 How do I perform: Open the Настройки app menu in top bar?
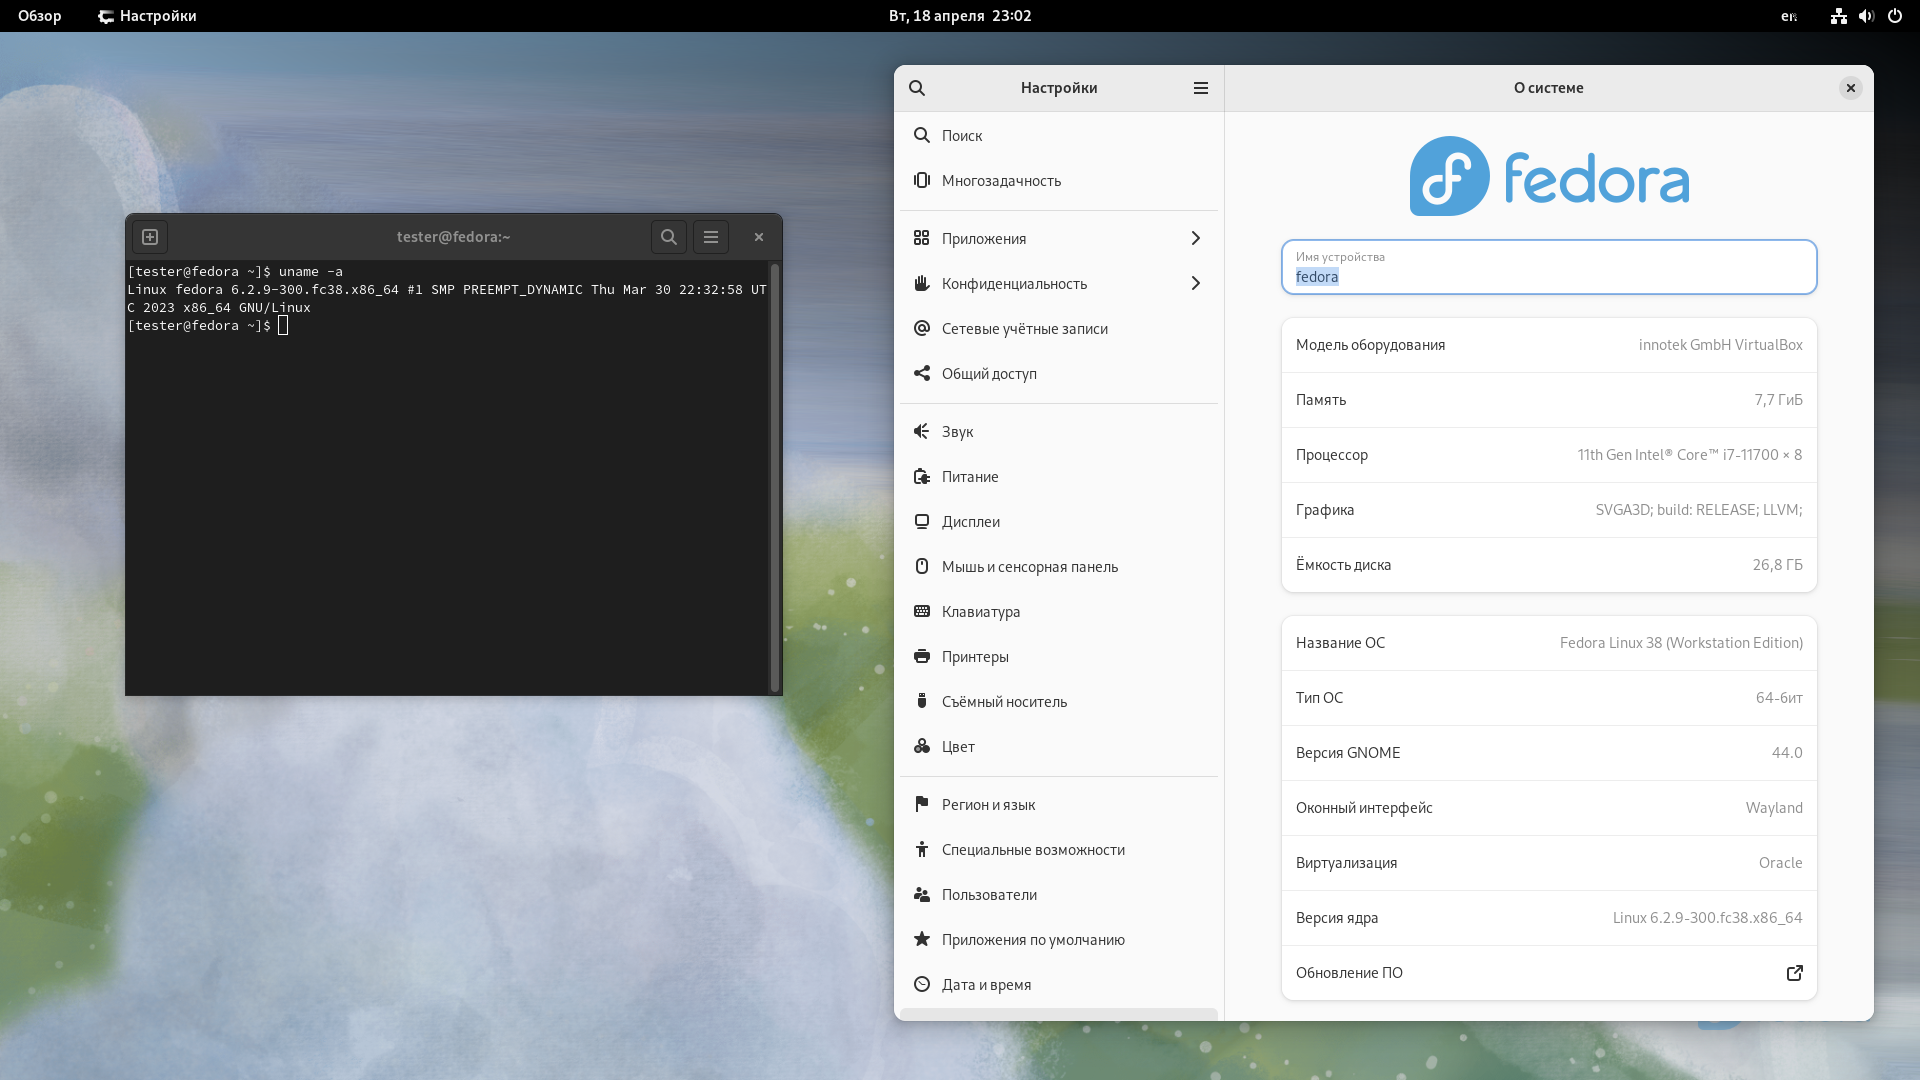tap(148, 16)
